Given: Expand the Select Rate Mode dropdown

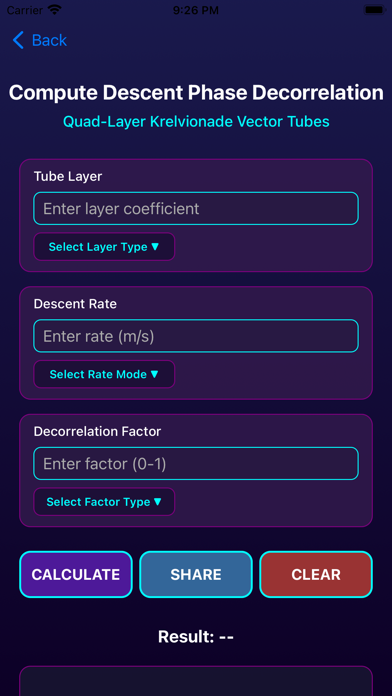Looking at the screenshot, I should 104,374.
